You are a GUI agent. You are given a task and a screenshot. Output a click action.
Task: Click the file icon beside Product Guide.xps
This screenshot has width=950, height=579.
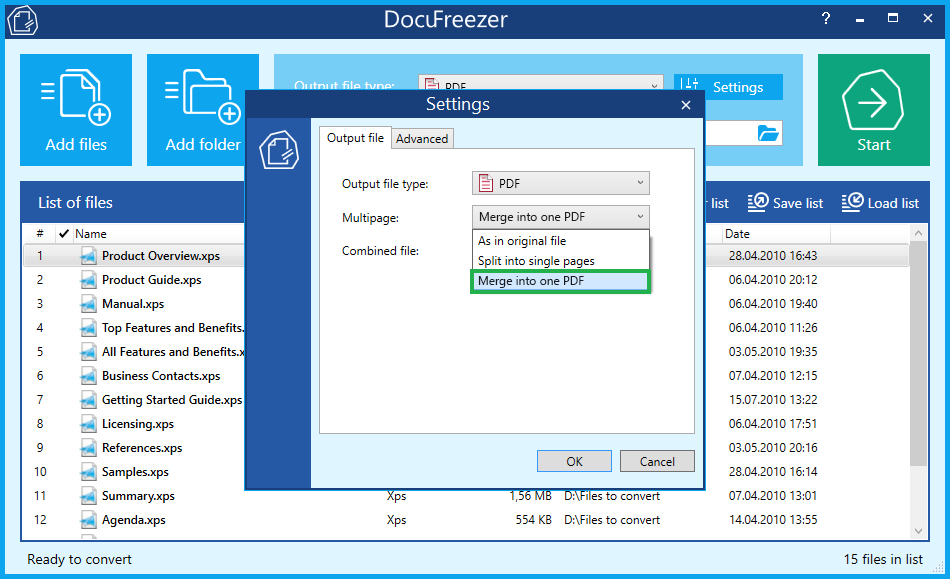[88, 280]
